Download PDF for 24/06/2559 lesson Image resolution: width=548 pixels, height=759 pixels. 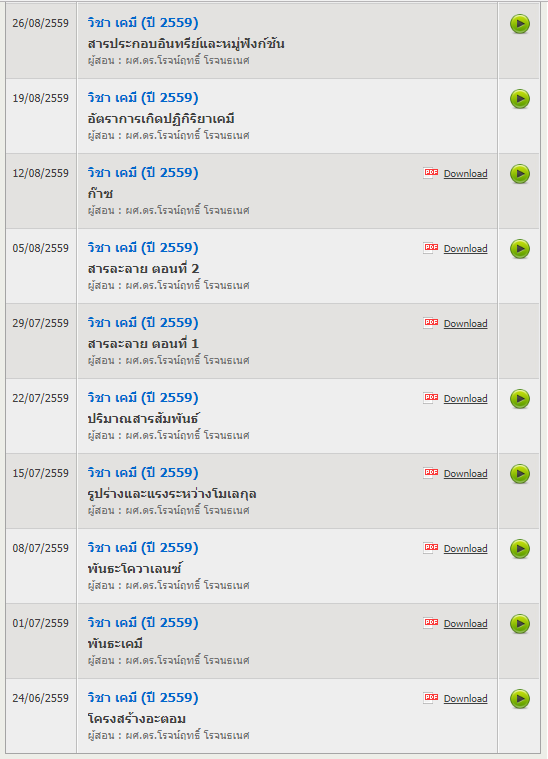[465, 698]
